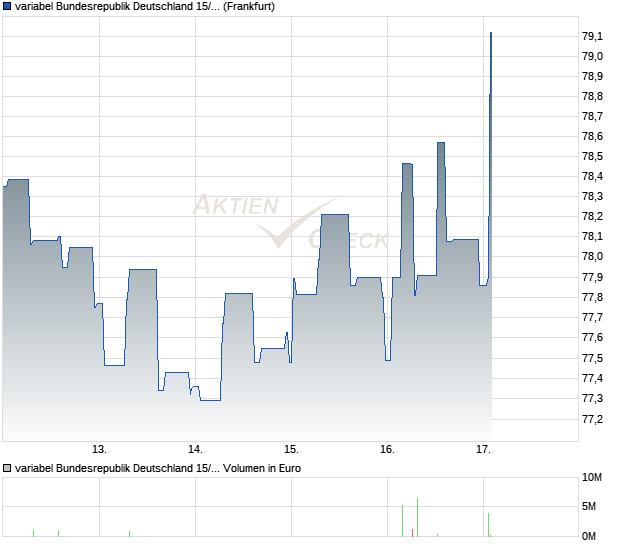Click the 0M volume axis label
This screenshot has width=620, height=546.
pyautogui.click(x=590, y=536)
